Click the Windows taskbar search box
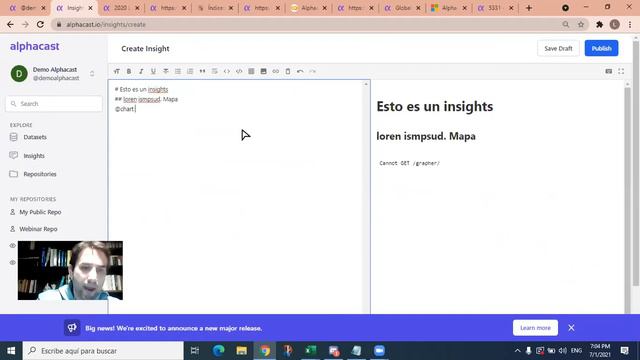Screen dimensions: 640x360 click(x=103, y=351)
